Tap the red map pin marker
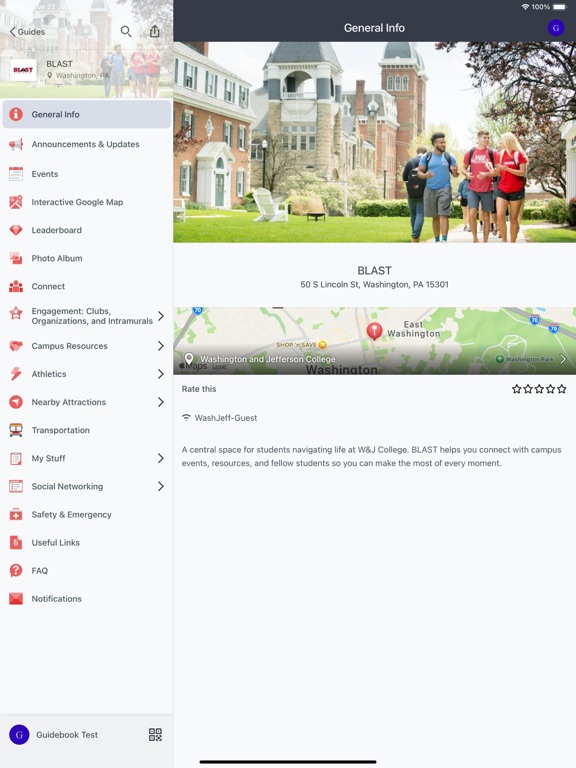 [374, 331]
